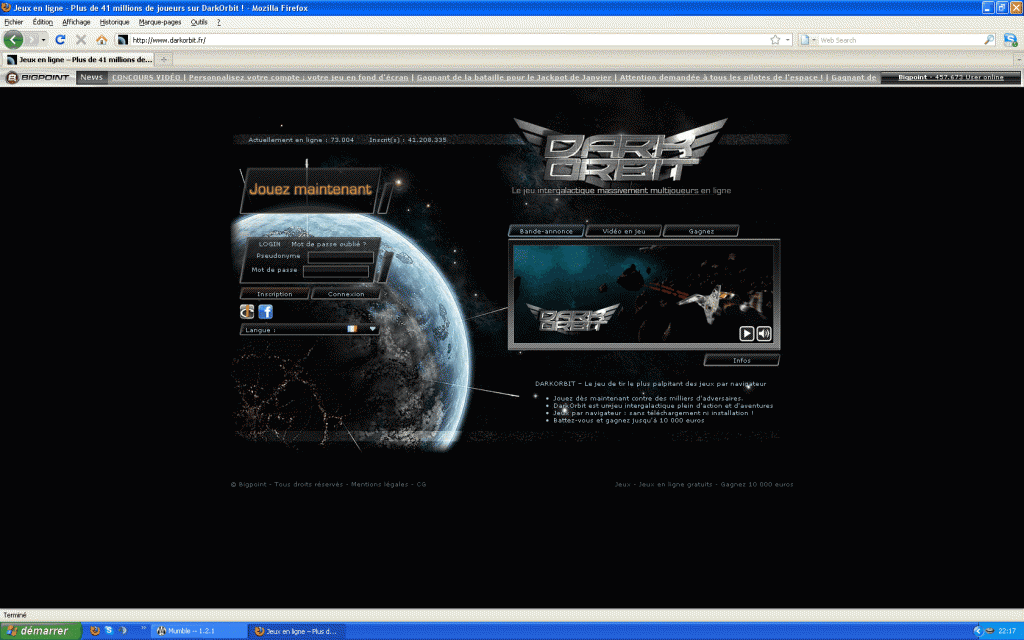
Task: Open 'Personnalisez votre compte' news link
Action: click(298, 77)
